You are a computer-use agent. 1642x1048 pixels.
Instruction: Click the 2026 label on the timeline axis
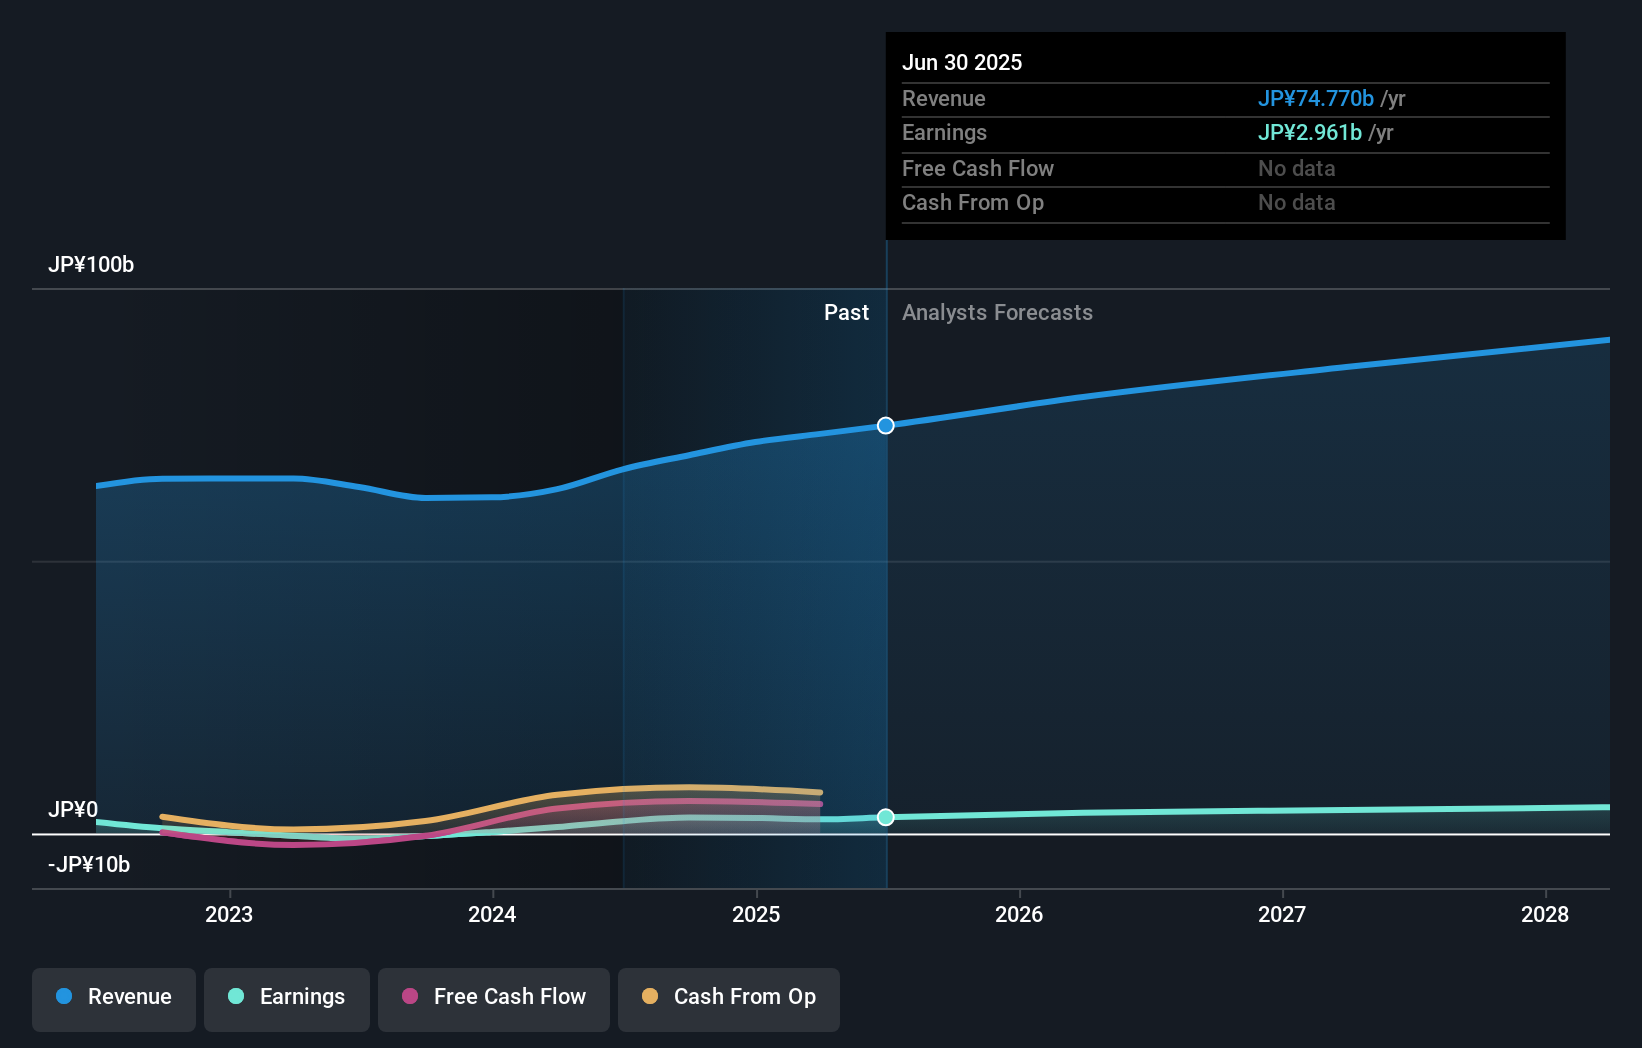coord(1018,914)
